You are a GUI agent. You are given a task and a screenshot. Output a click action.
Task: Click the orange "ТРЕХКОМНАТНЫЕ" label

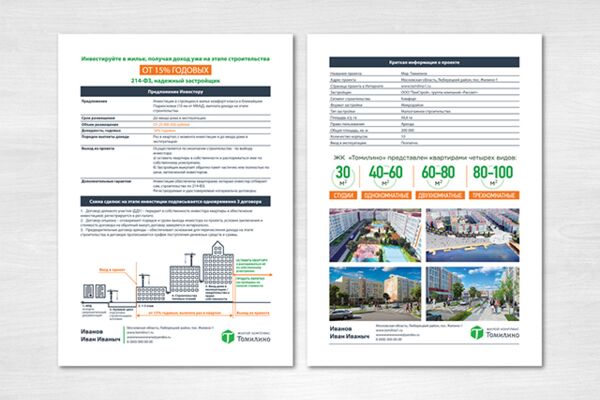(494, 195)
